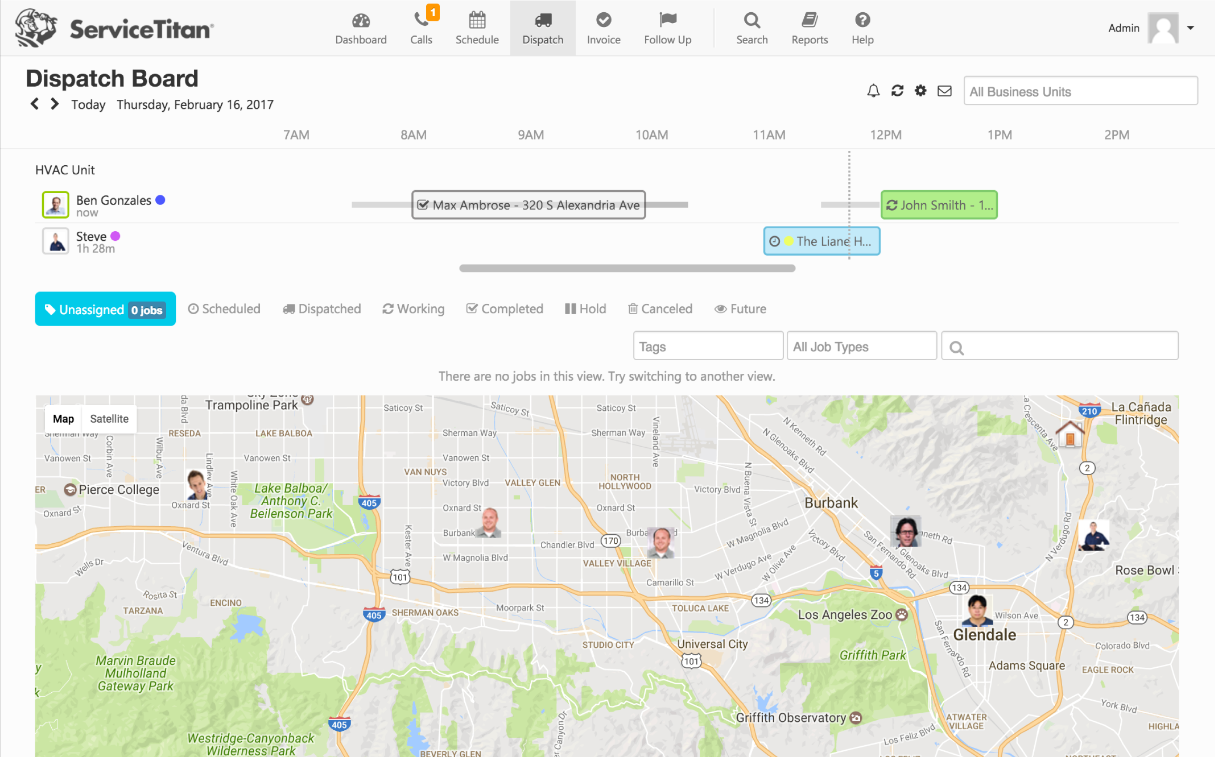1215x757 pixels.
Task: Open the Dashboard page
Action: tap(361, 28)
